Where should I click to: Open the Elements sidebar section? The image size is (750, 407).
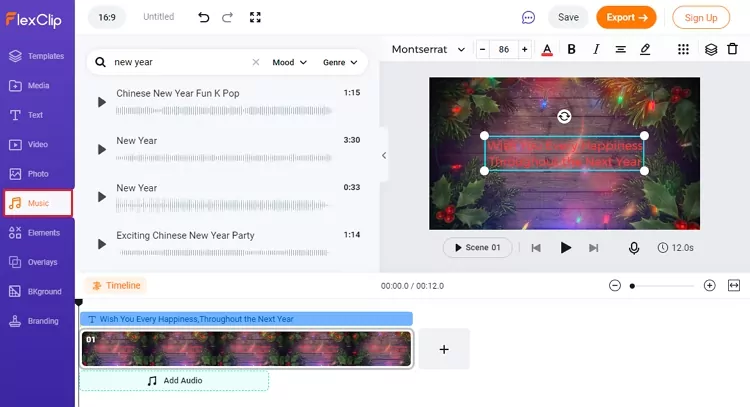(34, 233)
